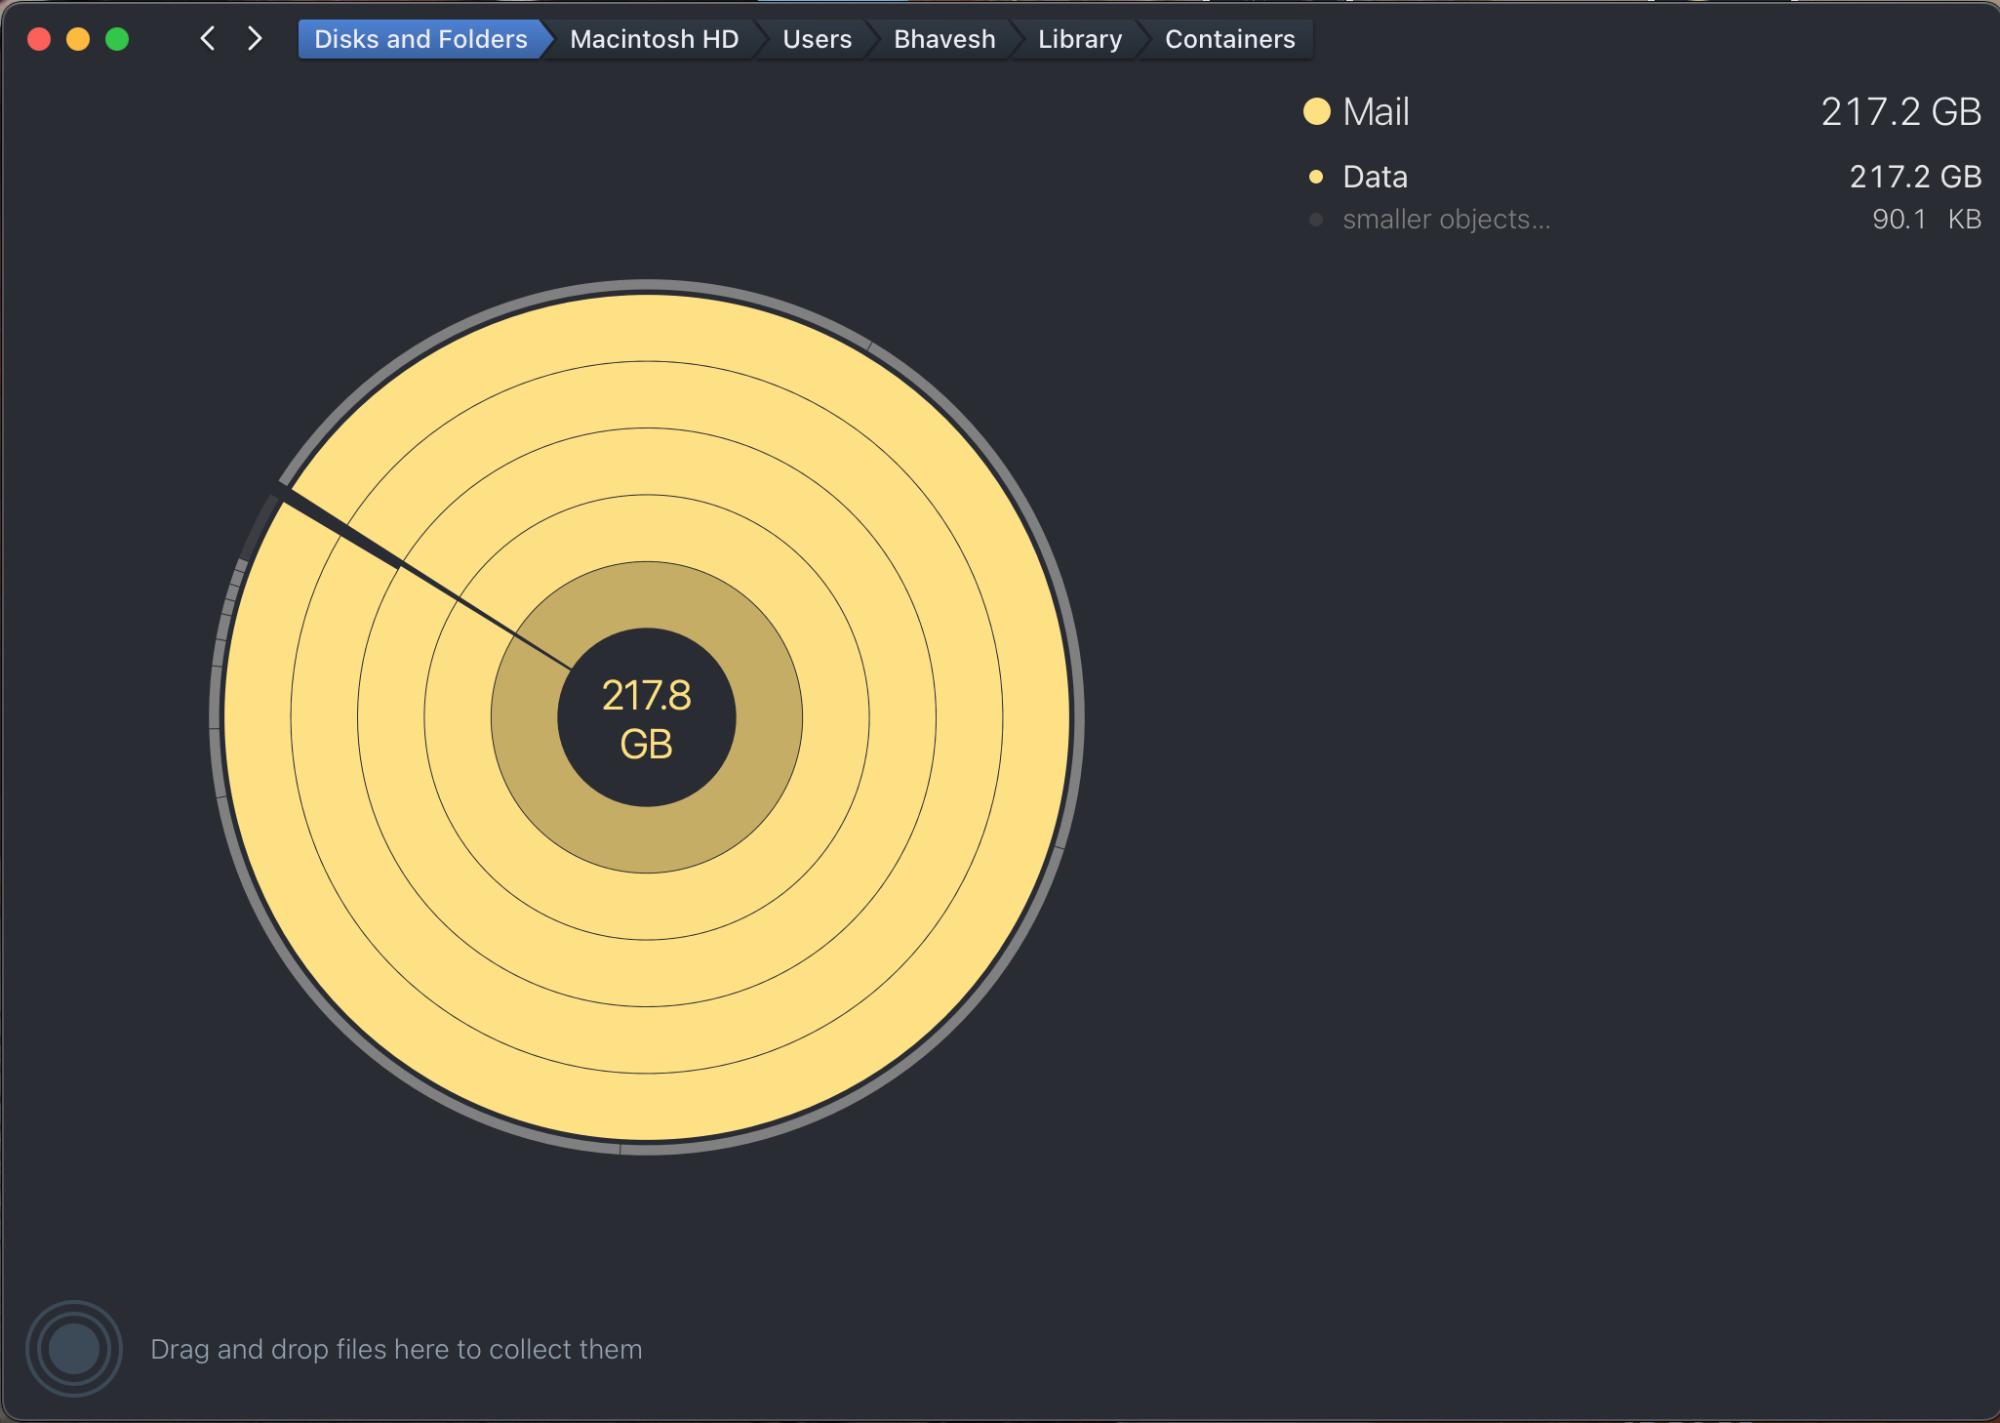Minimize window with the yellow button
This screenshot has height=1423, width=2000.
pos(78,39)
